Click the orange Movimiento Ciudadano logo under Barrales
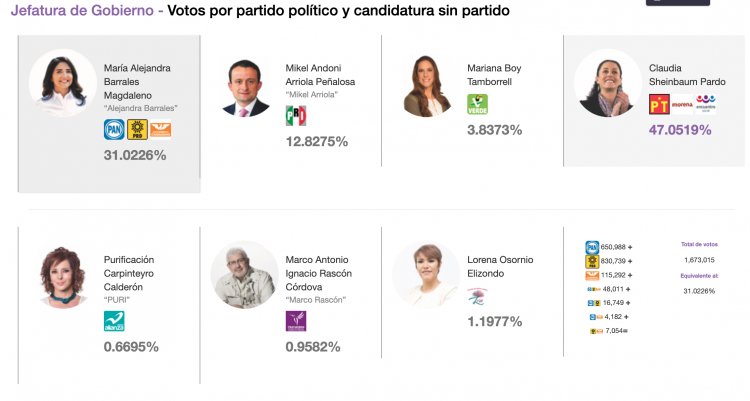 pyautogui.click(x=161, y=129)
